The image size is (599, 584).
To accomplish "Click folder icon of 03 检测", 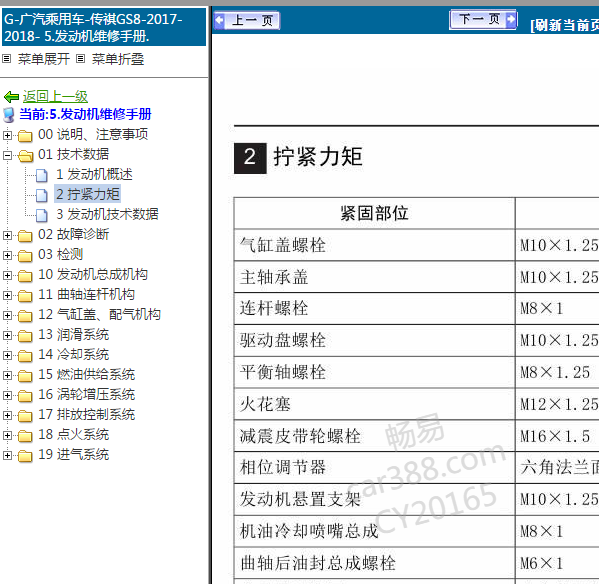I will pyautogui.click(x=25, y=256).
